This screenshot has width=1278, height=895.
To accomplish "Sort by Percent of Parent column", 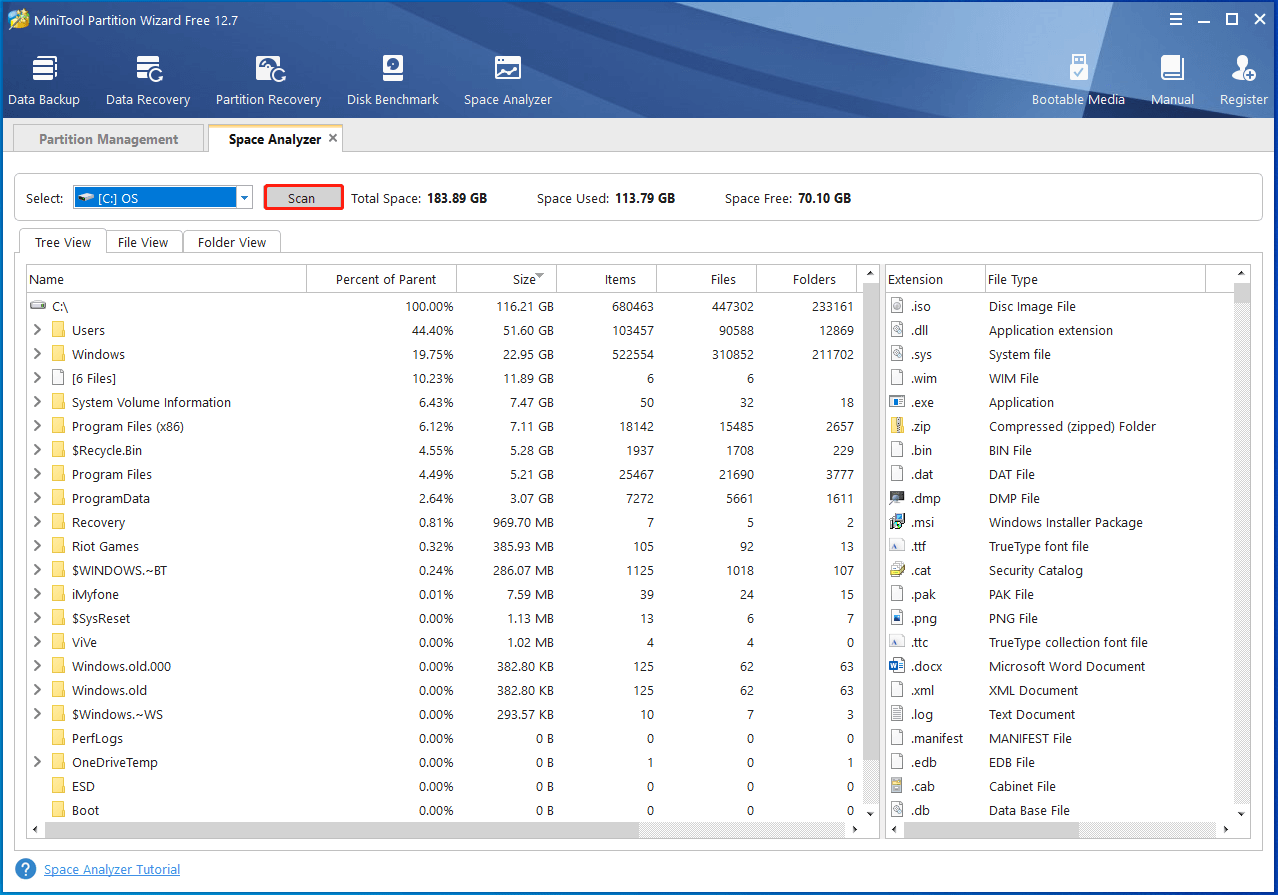I will click(381, 280).
